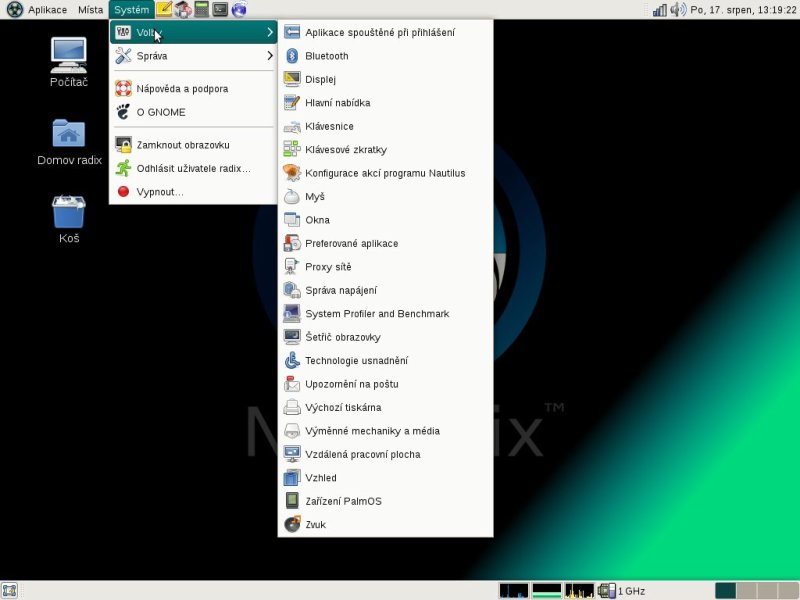Open the terminal launcher in the top panel
Viewport: 800px width, 600px height.
coord(220,10)
